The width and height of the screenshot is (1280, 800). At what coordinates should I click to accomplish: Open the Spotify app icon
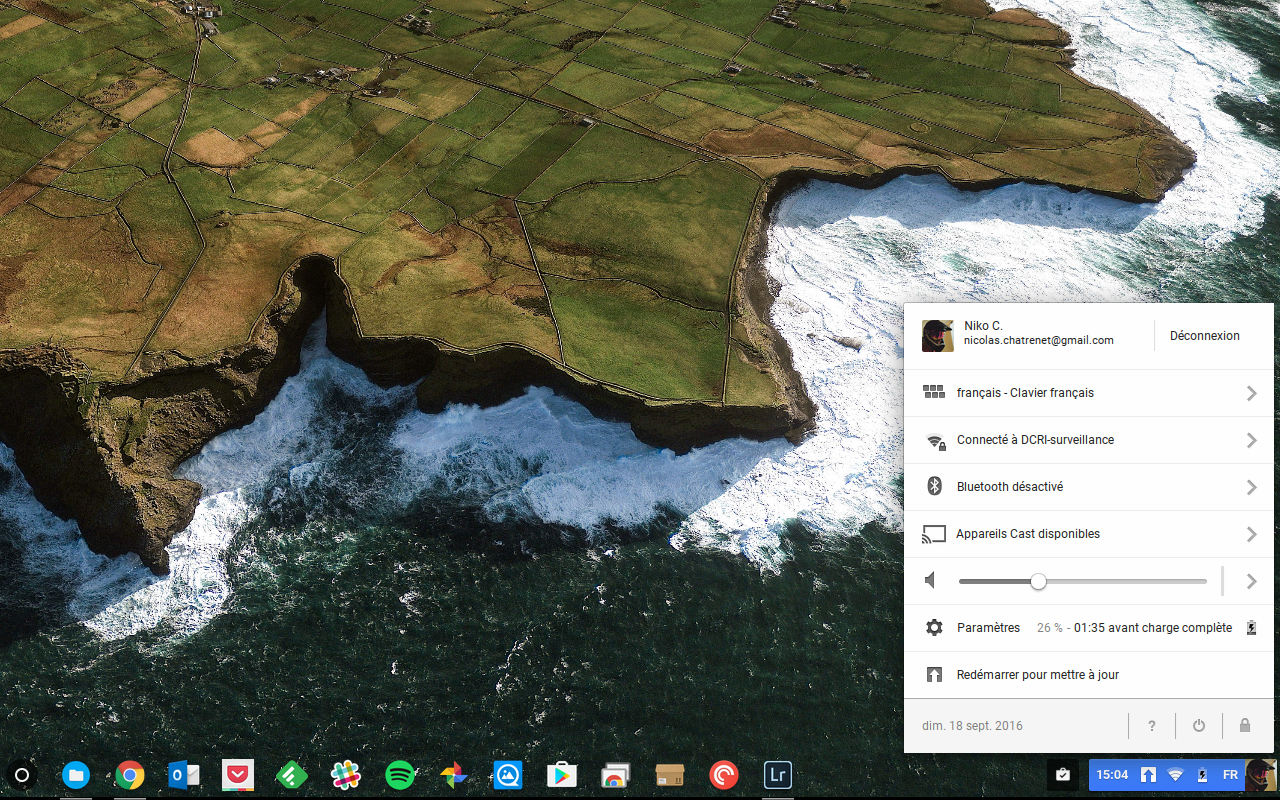click(x=400, y=775)
